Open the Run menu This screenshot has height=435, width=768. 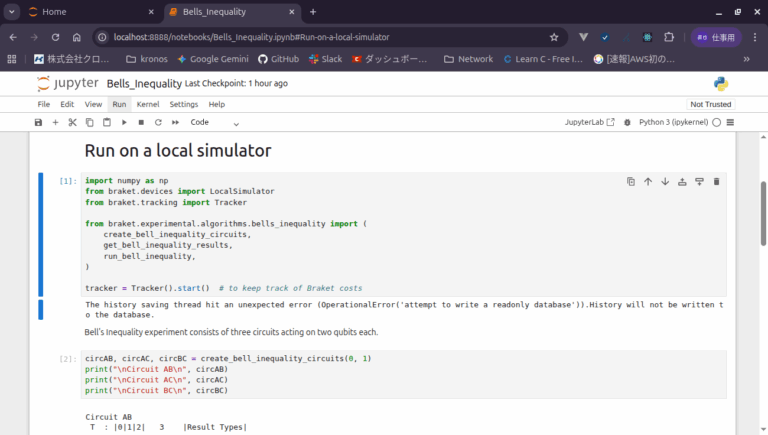point(119,104)
